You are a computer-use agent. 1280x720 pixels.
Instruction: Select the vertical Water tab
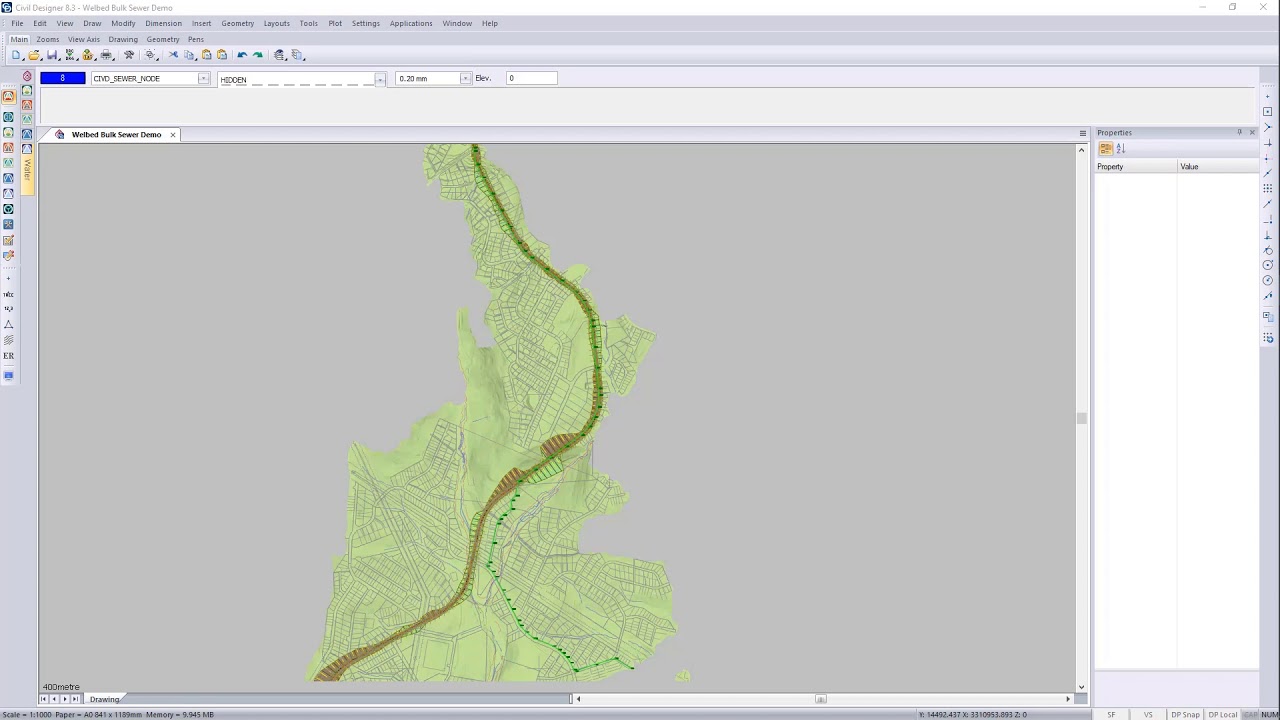(27, 170)
